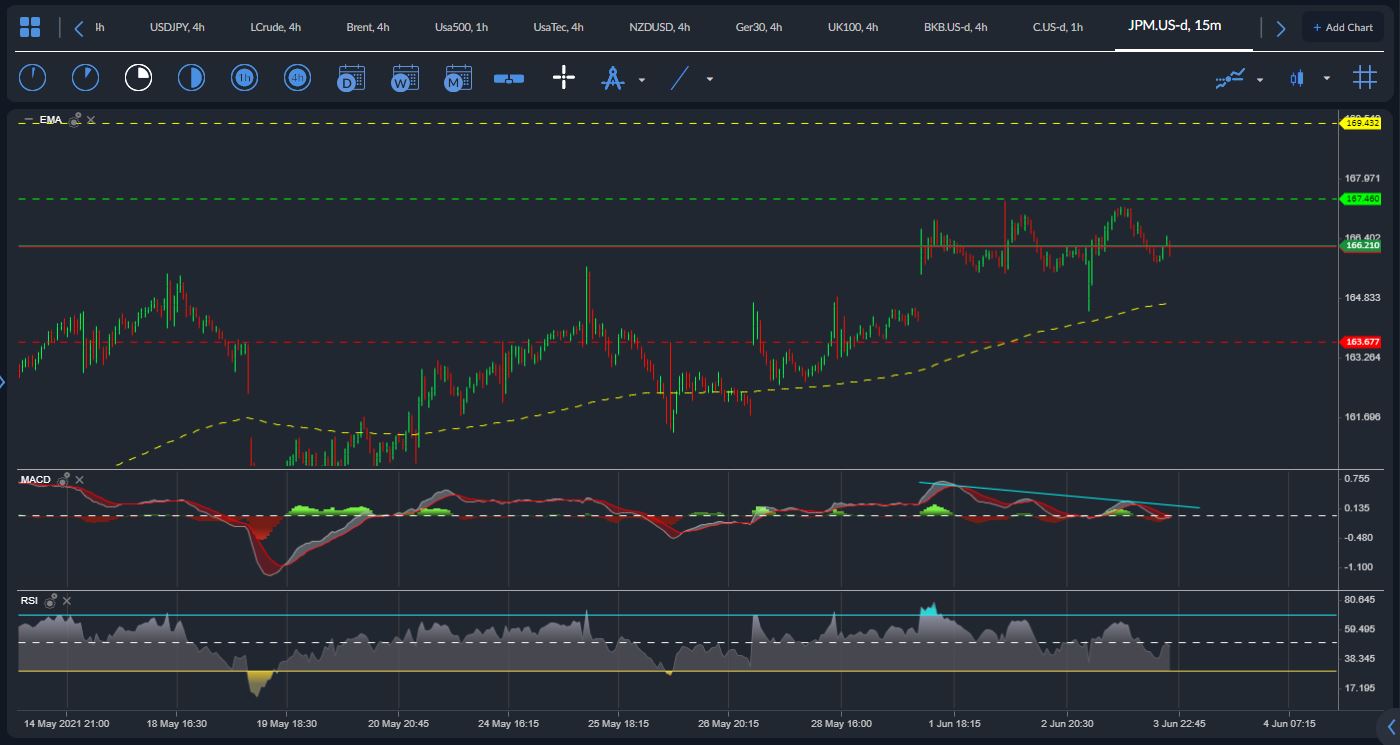Image resolution: width=1400 pixels, height=745 pixels.
Task: Activate the crosshair cursor tool
Action: pos(564,77)
